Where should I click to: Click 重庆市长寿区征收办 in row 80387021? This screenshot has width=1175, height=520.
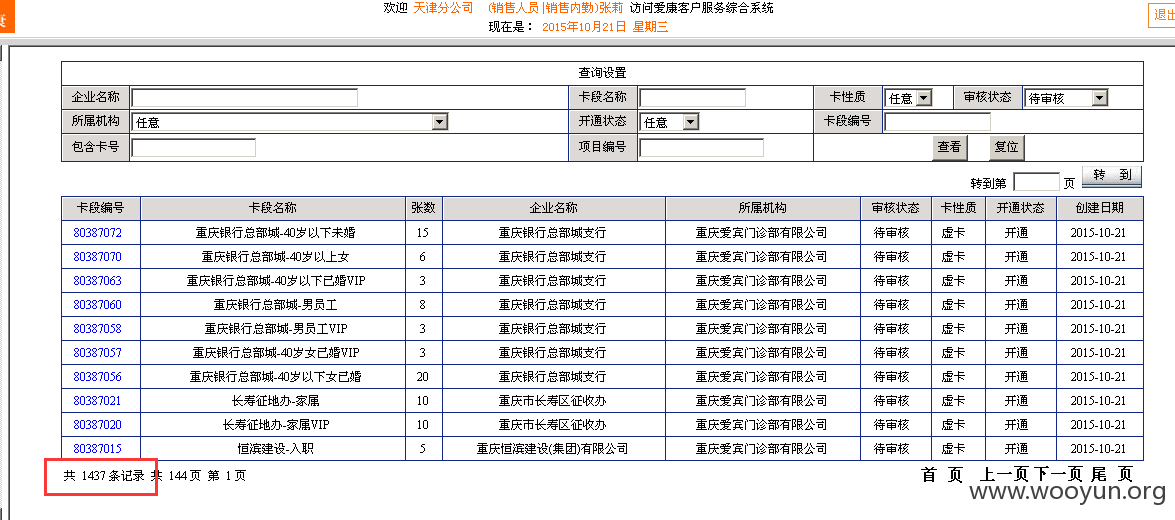point(553,401)
